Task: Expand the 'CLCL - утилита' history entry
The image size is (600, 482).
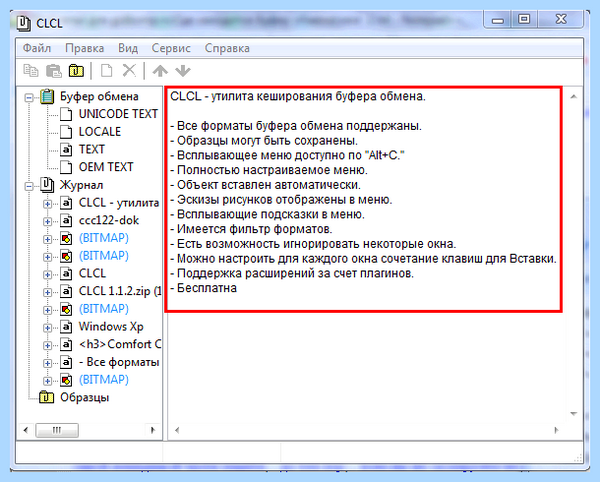Action: click(x=47, y=204)
